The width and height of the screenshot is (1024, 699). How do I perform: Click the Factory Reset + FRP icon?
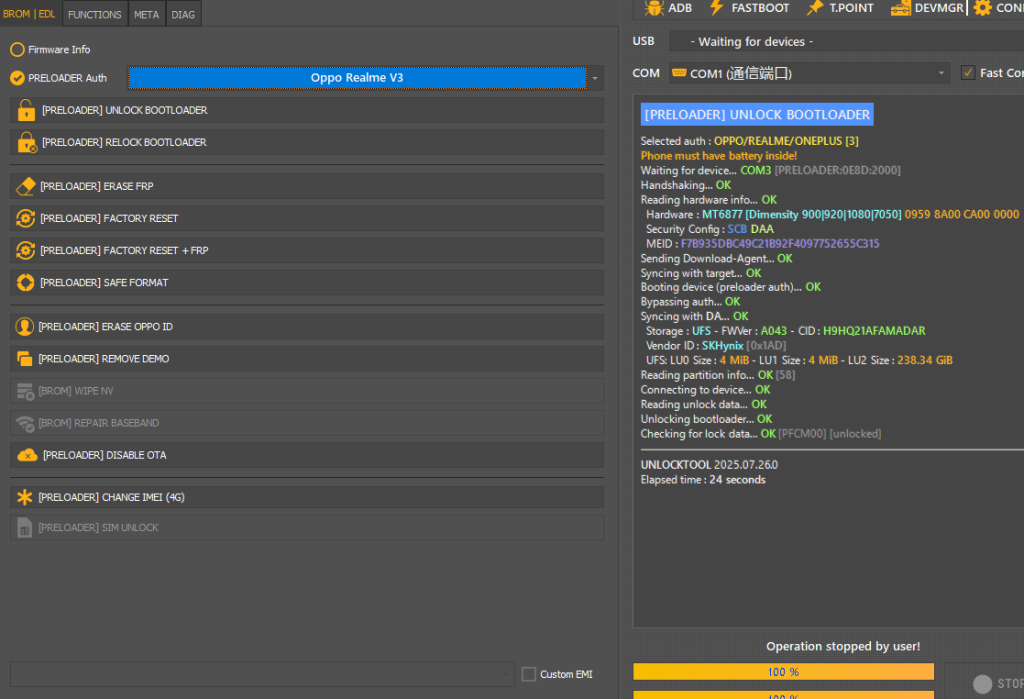coord(25,250)
